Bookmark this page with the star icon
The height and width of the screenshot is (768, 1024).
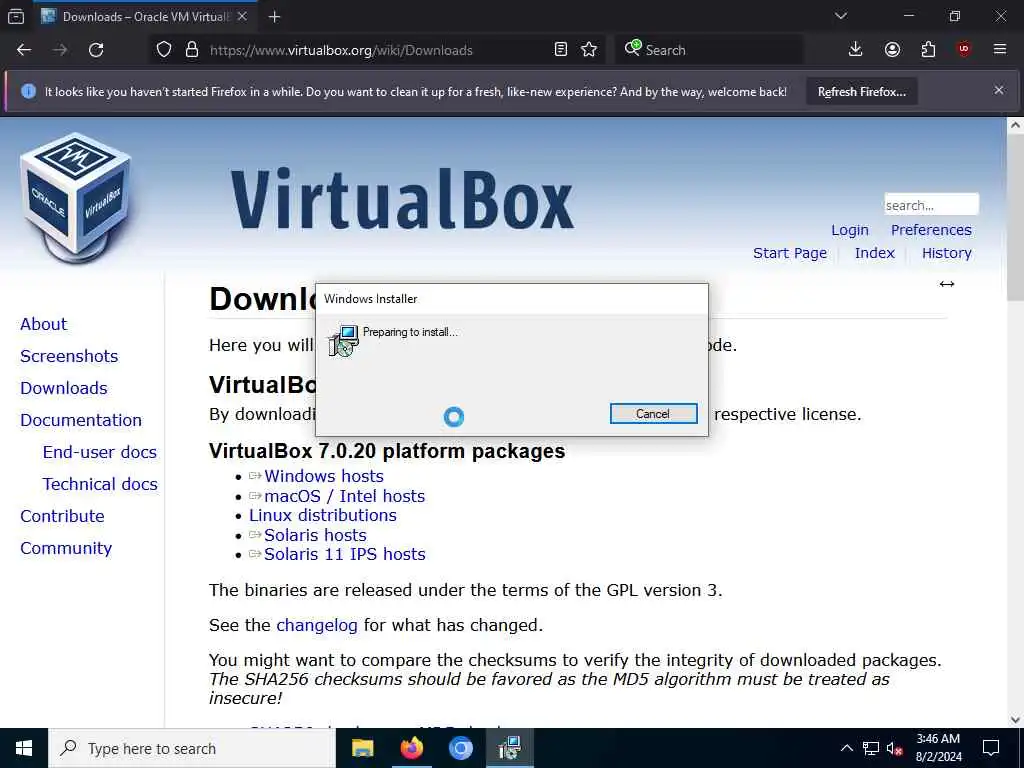click(x=589, y=50)
